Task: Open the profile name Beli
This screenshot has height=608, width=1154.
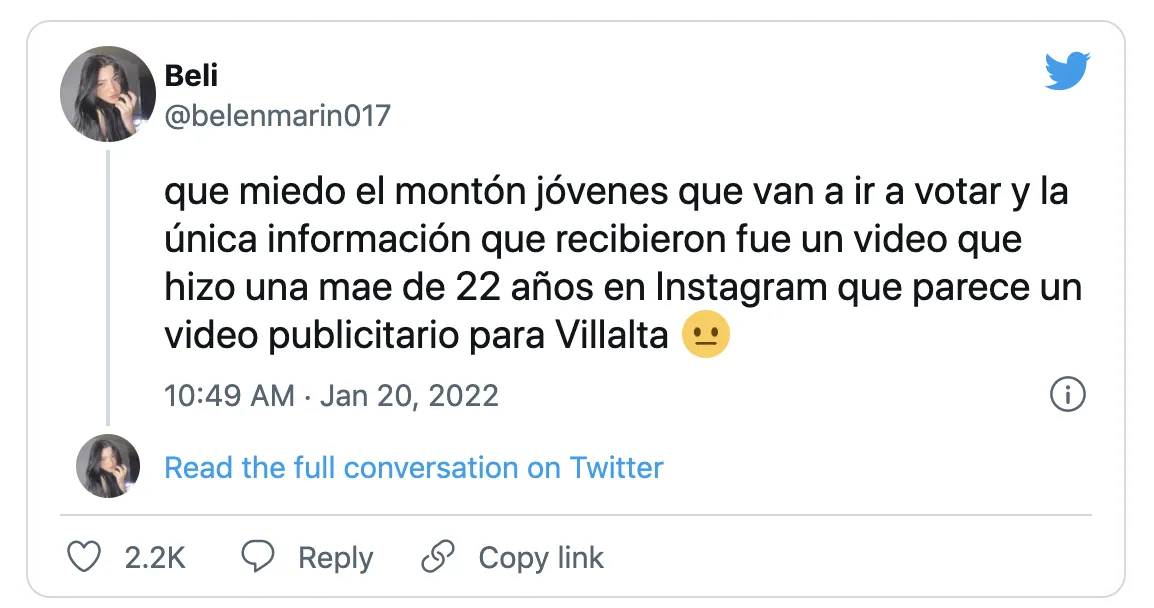Action: 192,76
